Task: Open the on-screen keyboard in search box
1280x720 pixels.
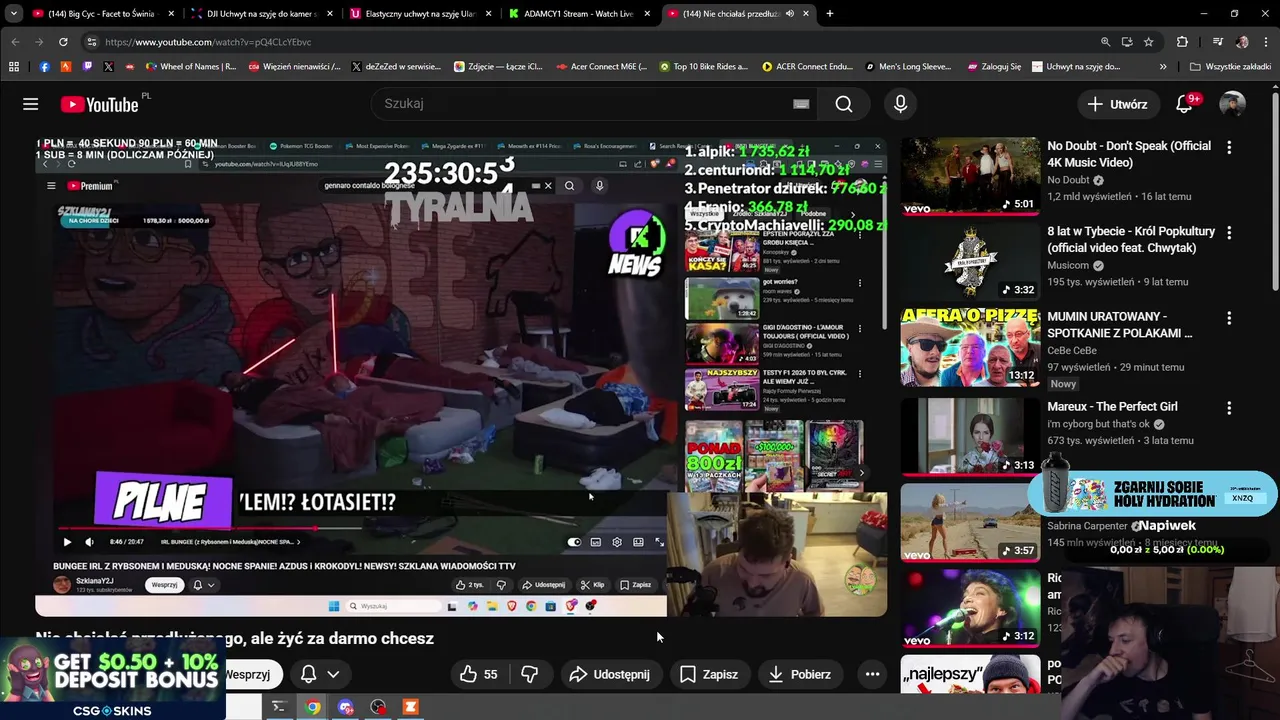Action: [x=801, y=104]
